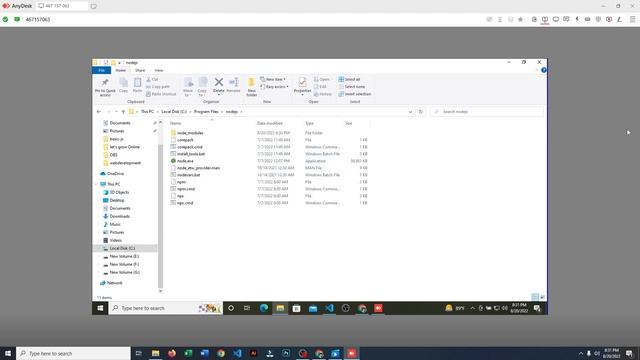The width and height of the screenshot is (640, 360).
Task: Open Visual Studio Code on remote taskbar
Action: (329, 308)
